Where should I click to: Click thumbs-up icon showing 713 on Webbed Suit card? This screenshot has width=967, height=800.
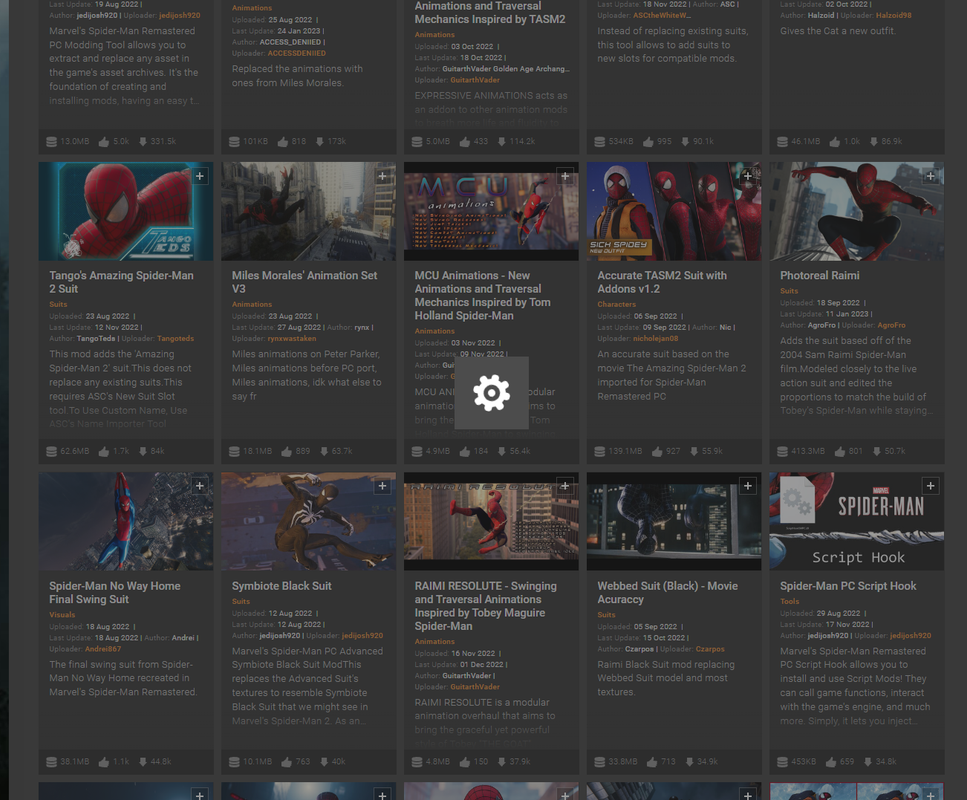click(x=652, y=762)
